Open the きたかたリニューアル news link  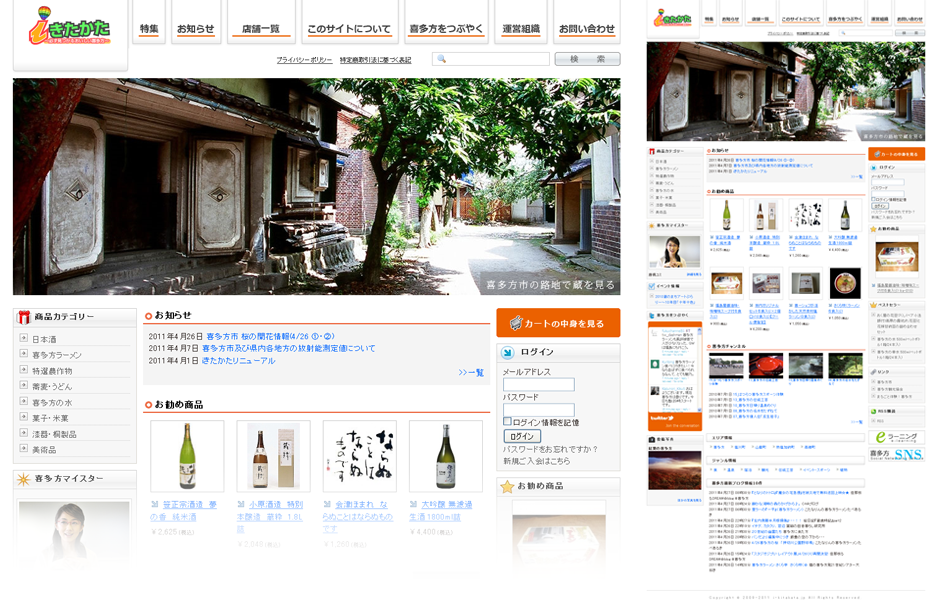pos(238,361)
